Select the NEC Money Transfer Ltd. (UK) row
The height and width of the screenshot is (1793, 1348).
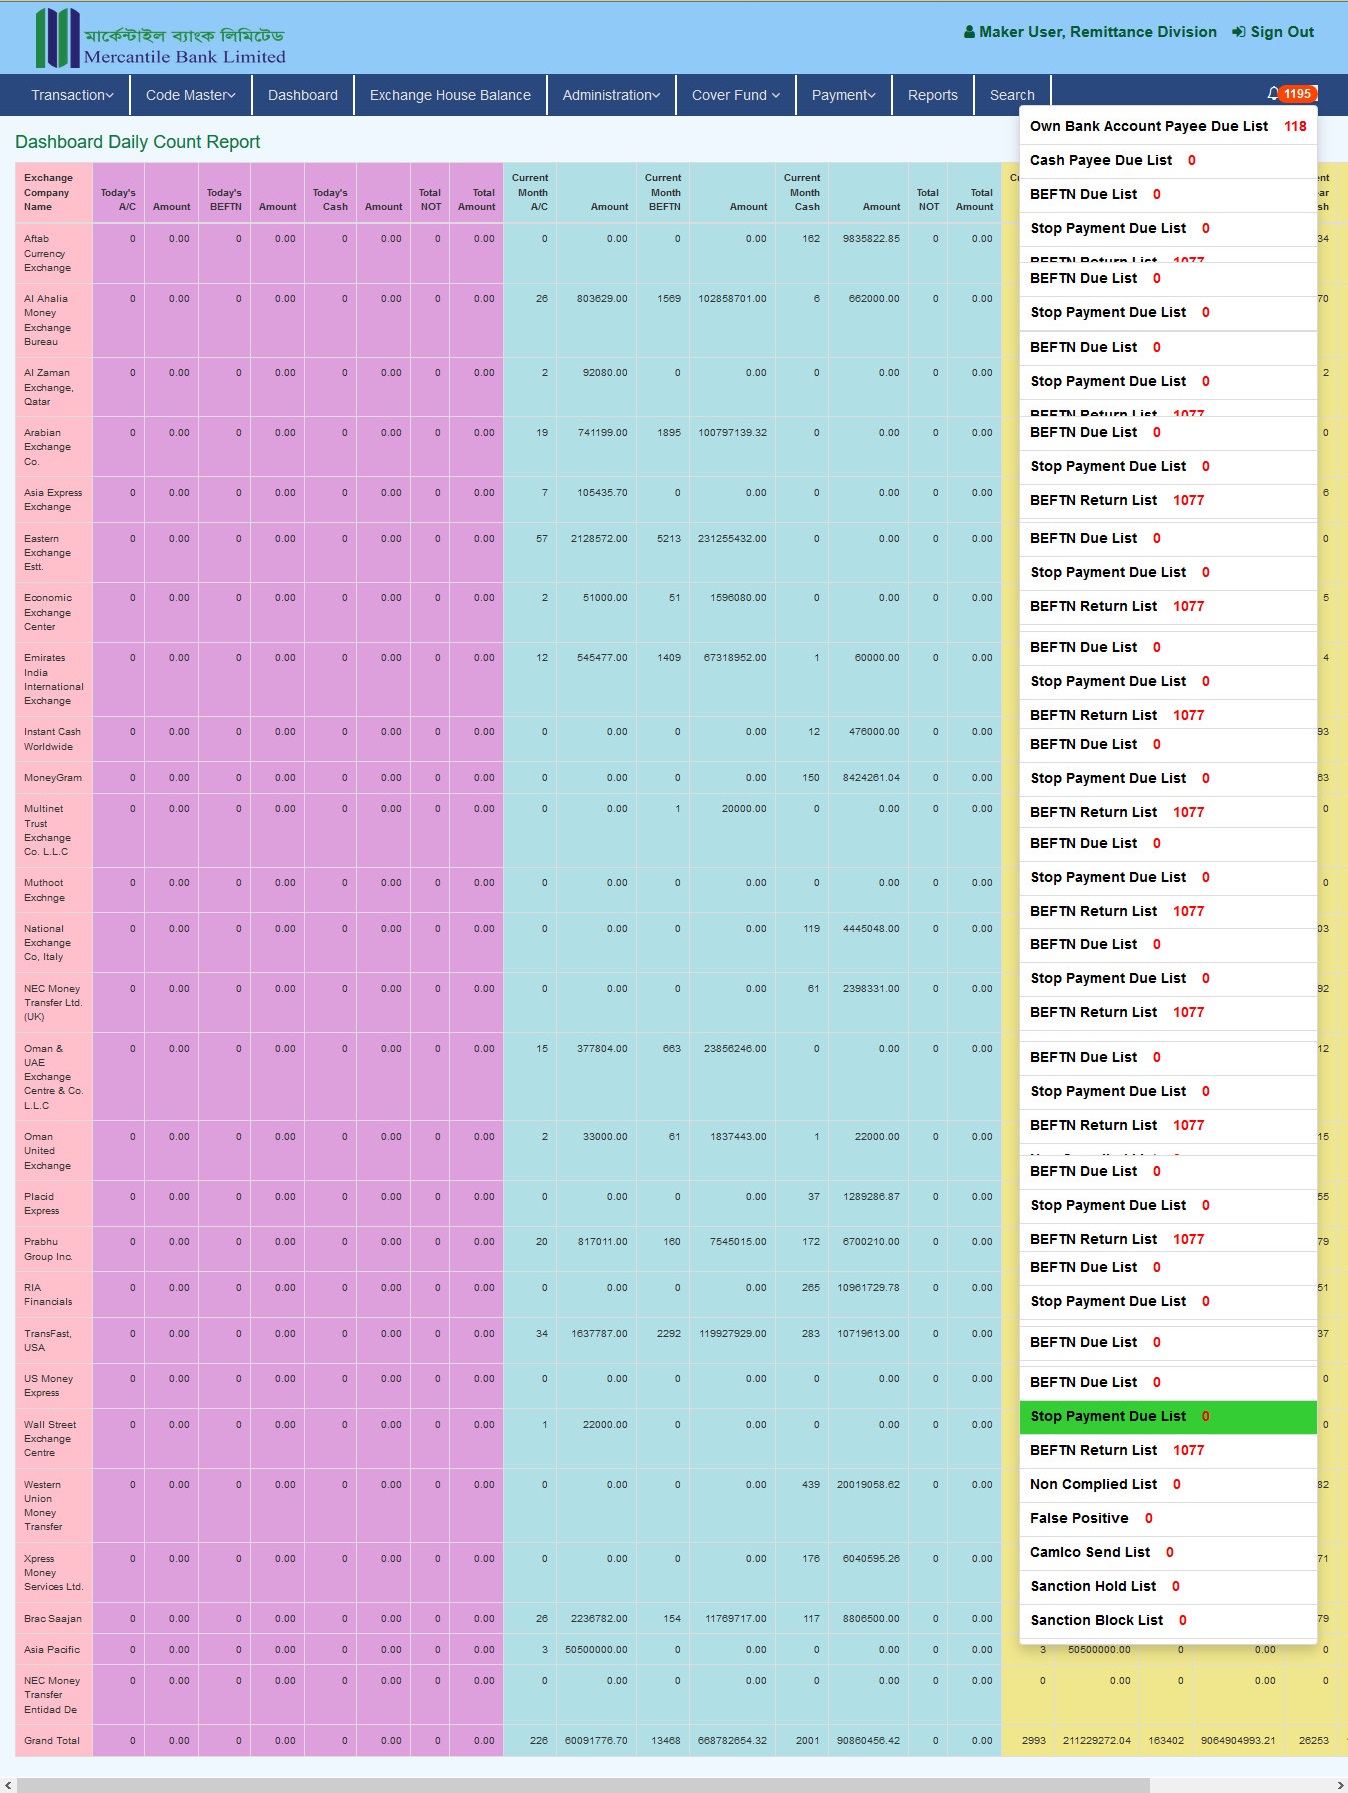coord(53,1002)
